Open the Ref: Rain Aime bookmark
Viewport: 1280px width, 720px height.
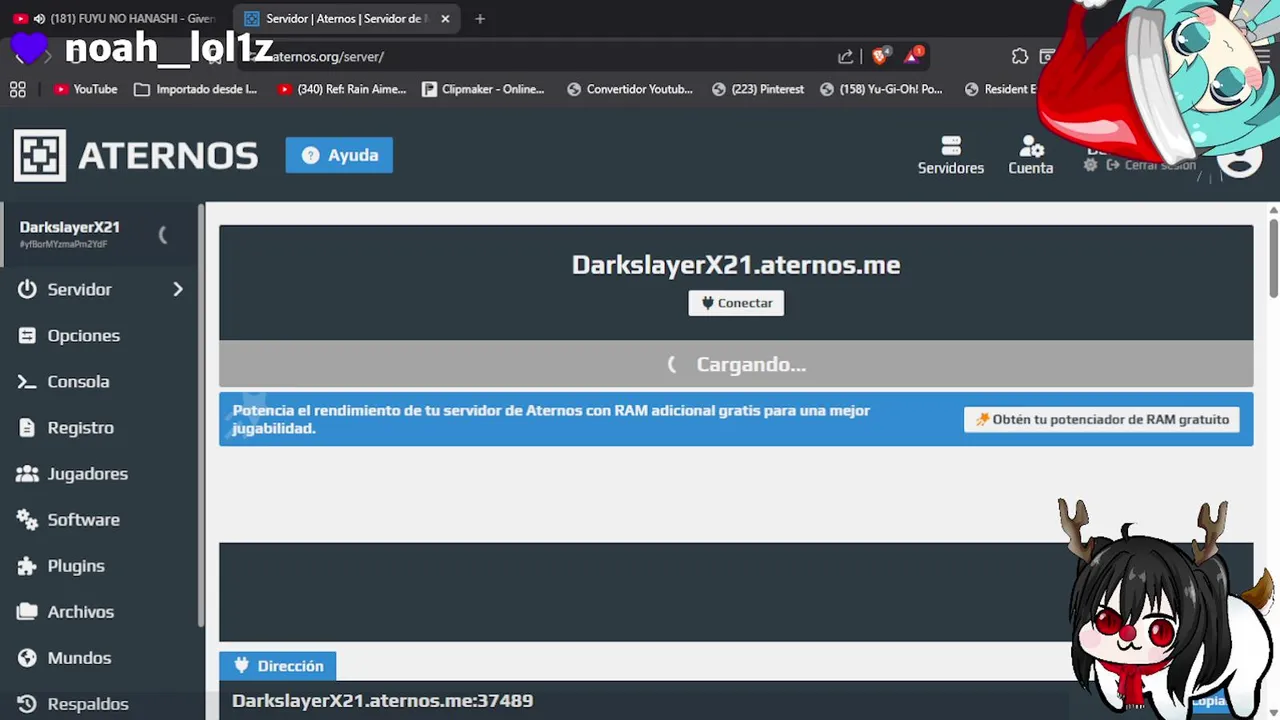point(342,89)
